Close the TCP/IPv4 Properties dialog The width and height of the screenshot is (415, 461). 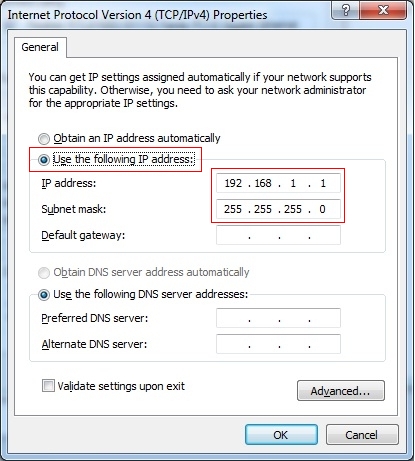pyautogui.click(x=383, y=10)
